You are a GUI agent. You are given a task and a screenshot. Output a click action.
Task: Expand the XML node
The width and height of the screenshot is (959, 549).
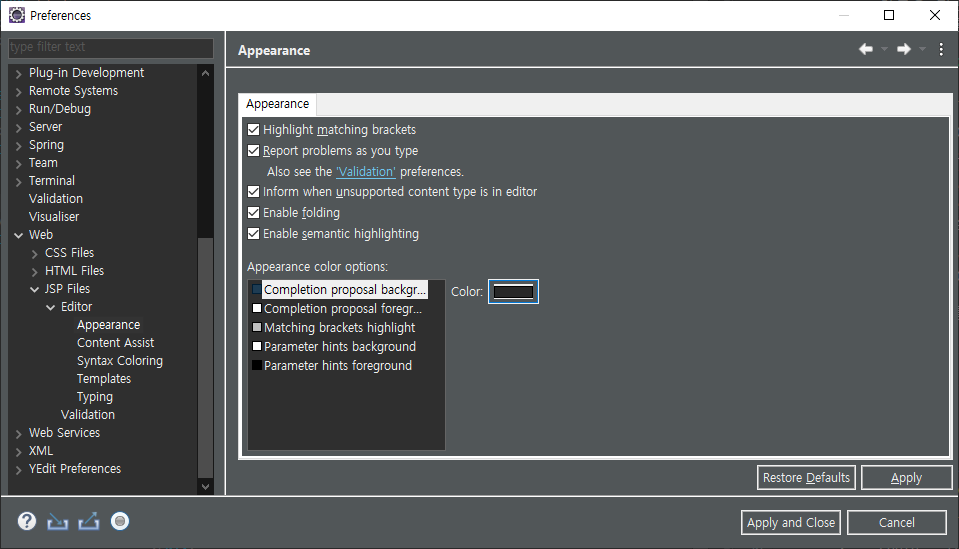[x=18, y=452]
